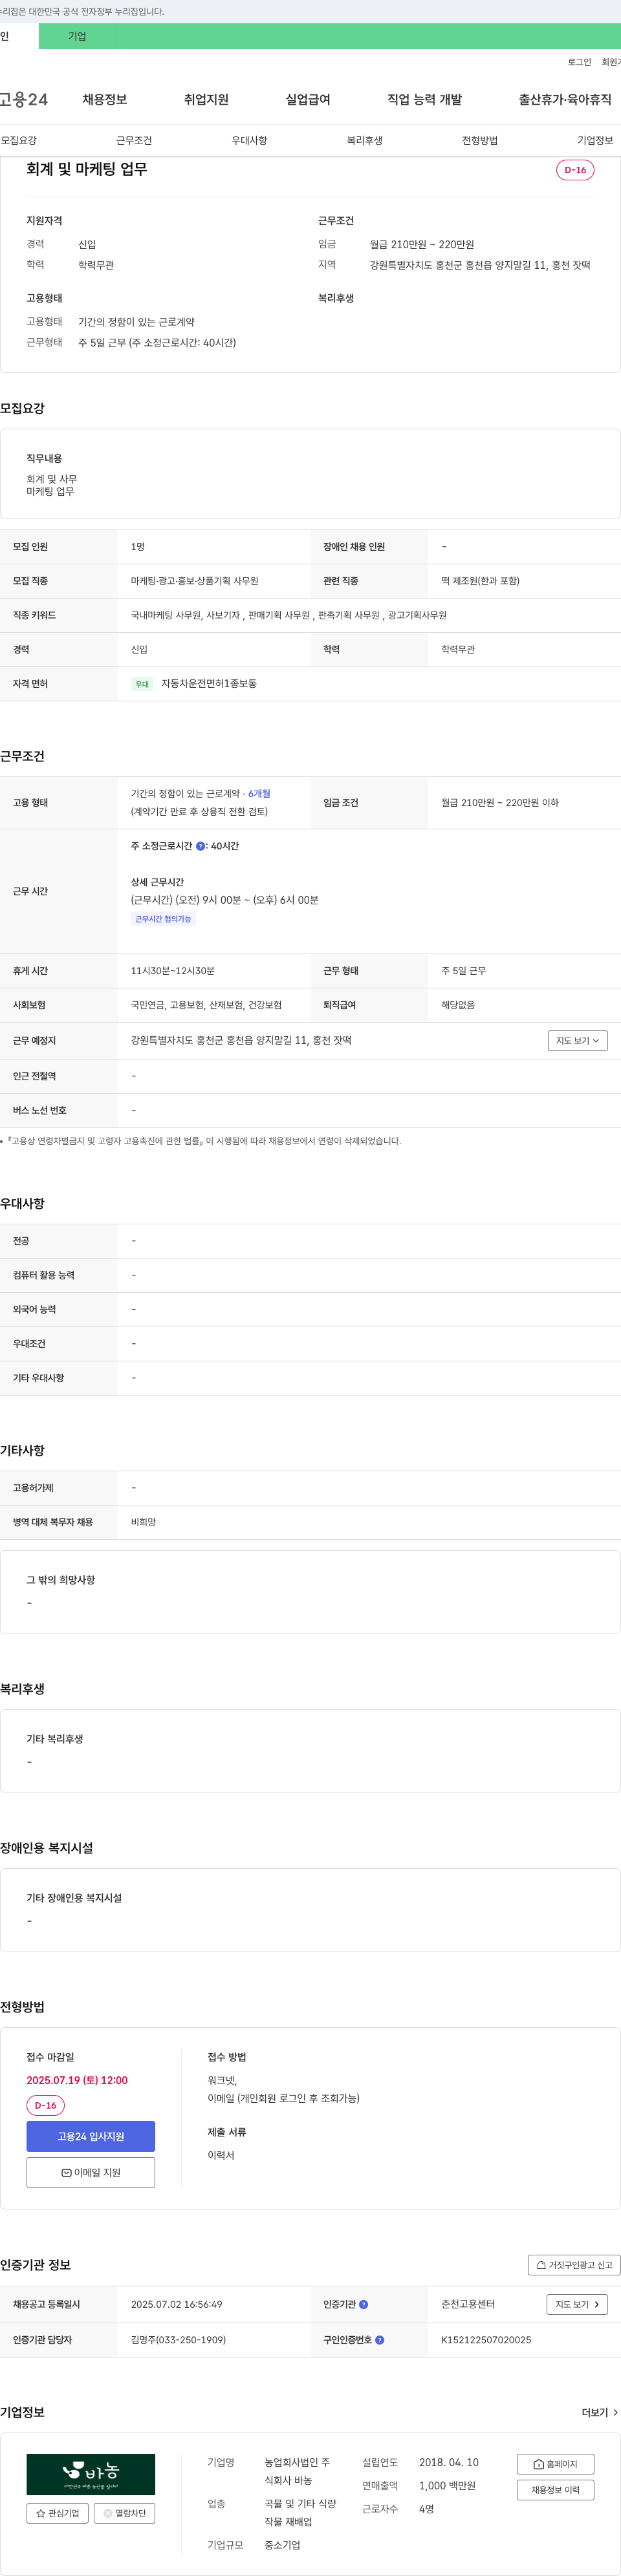Viewport: 621px width, 2576px height.
Task: Click 중소기업 company size value
Action: [282, 2545]
